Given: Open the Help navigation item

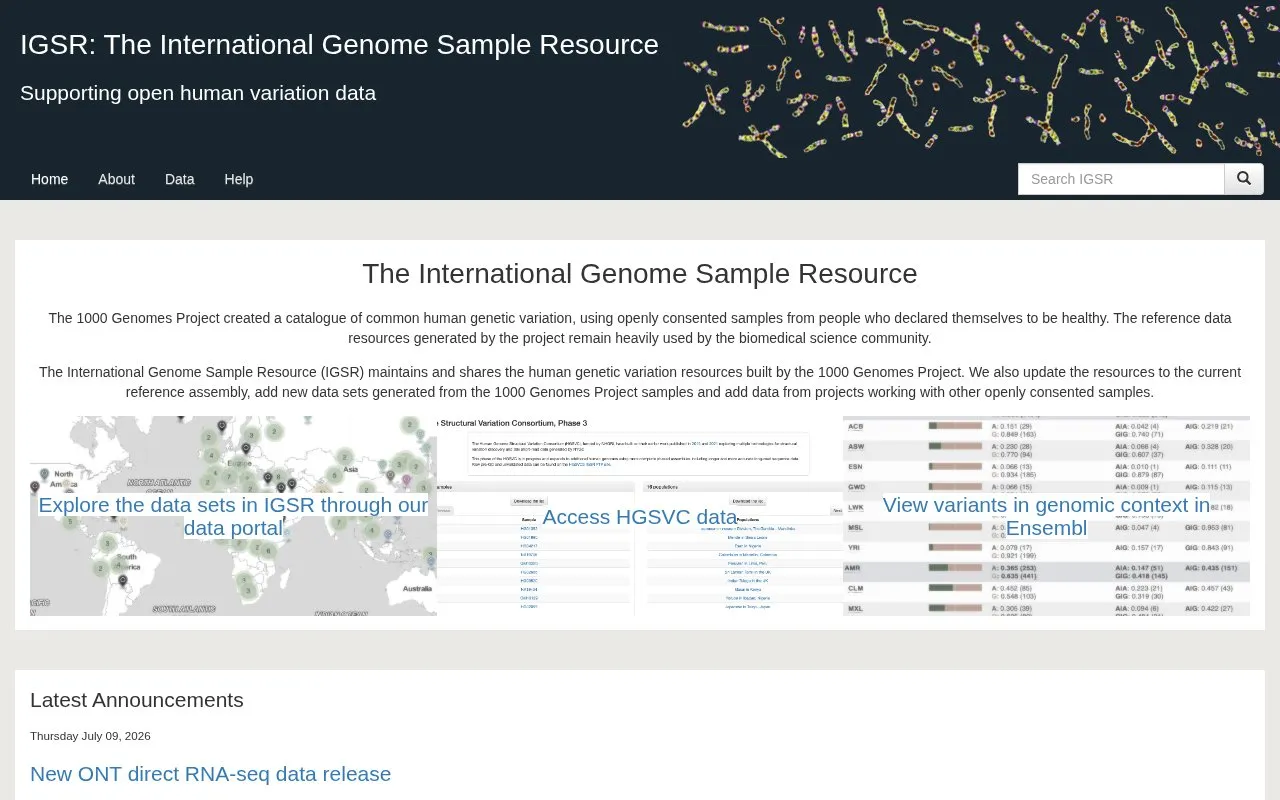Looking at the screenshot, I should pyautogui.click(x=239, y=179).
